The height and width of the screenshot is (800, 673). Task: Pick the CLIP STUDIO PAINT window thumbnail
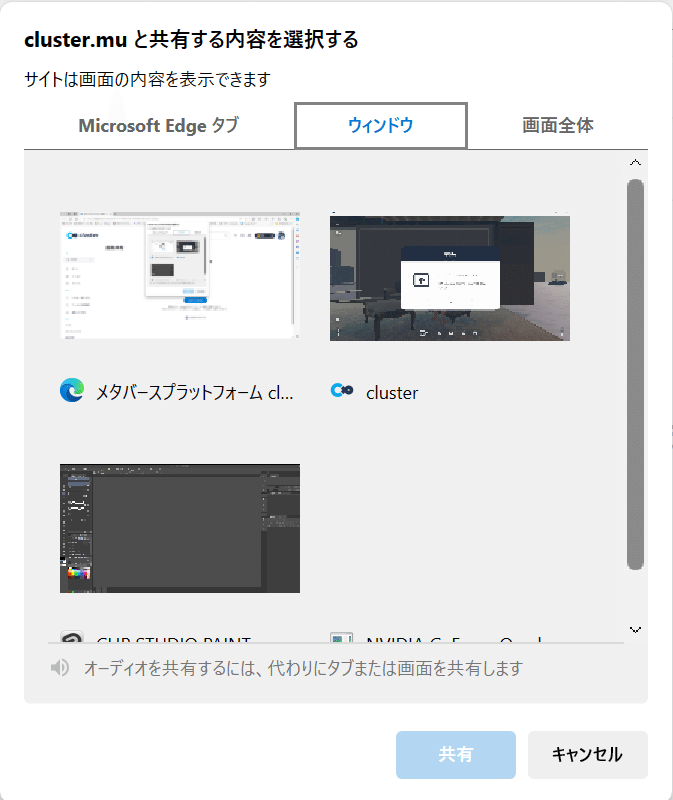180,528
